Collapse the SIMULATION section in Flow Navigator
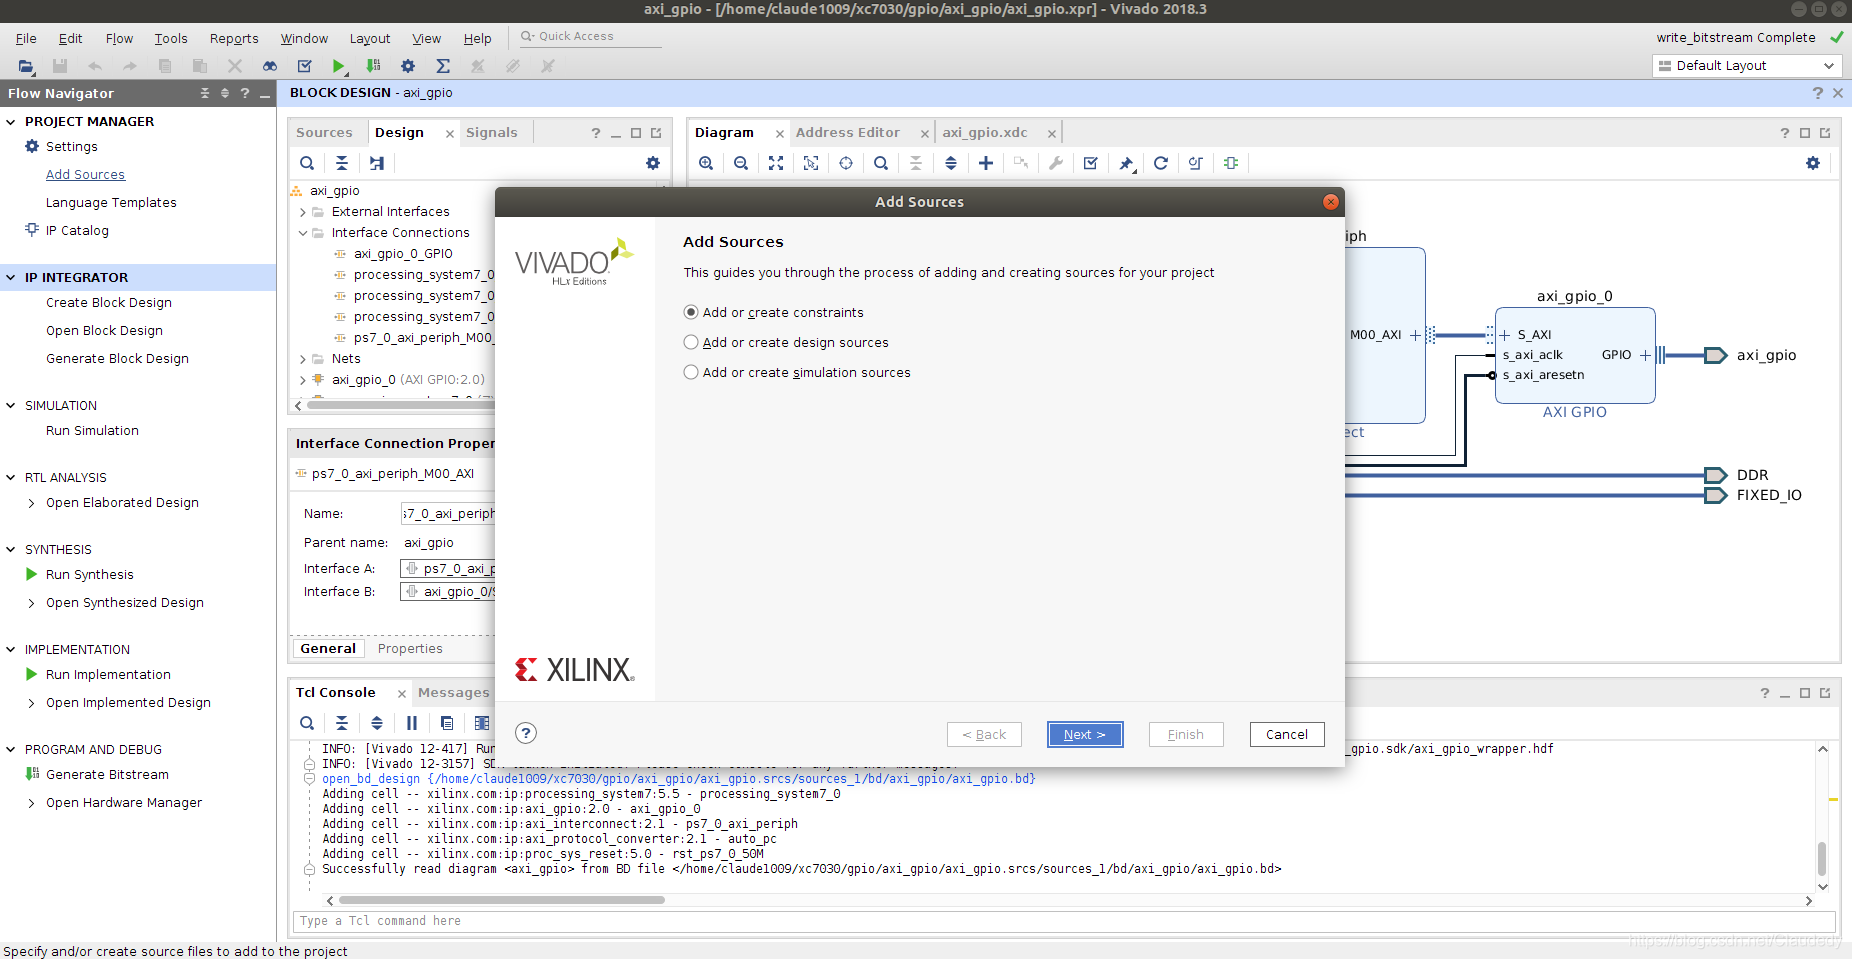Viewport: 1852px width, 959px height. (x=11, y=405)
